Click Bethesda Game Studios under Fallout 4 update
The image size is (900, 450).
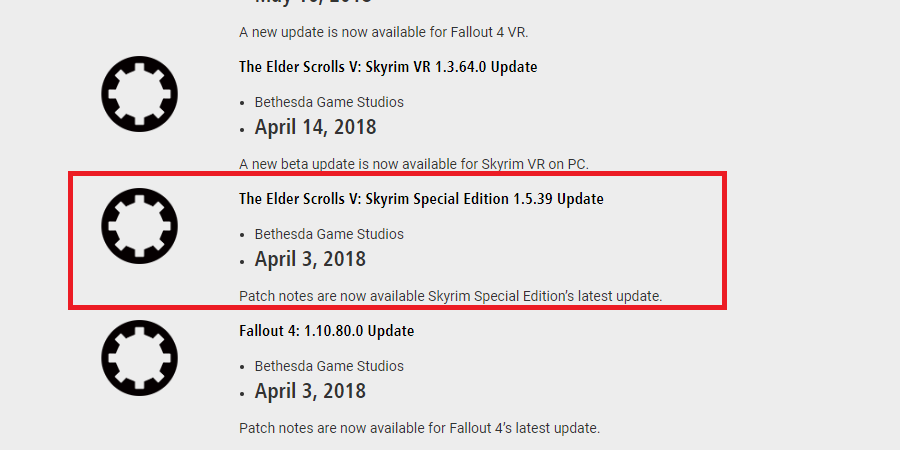329,366
